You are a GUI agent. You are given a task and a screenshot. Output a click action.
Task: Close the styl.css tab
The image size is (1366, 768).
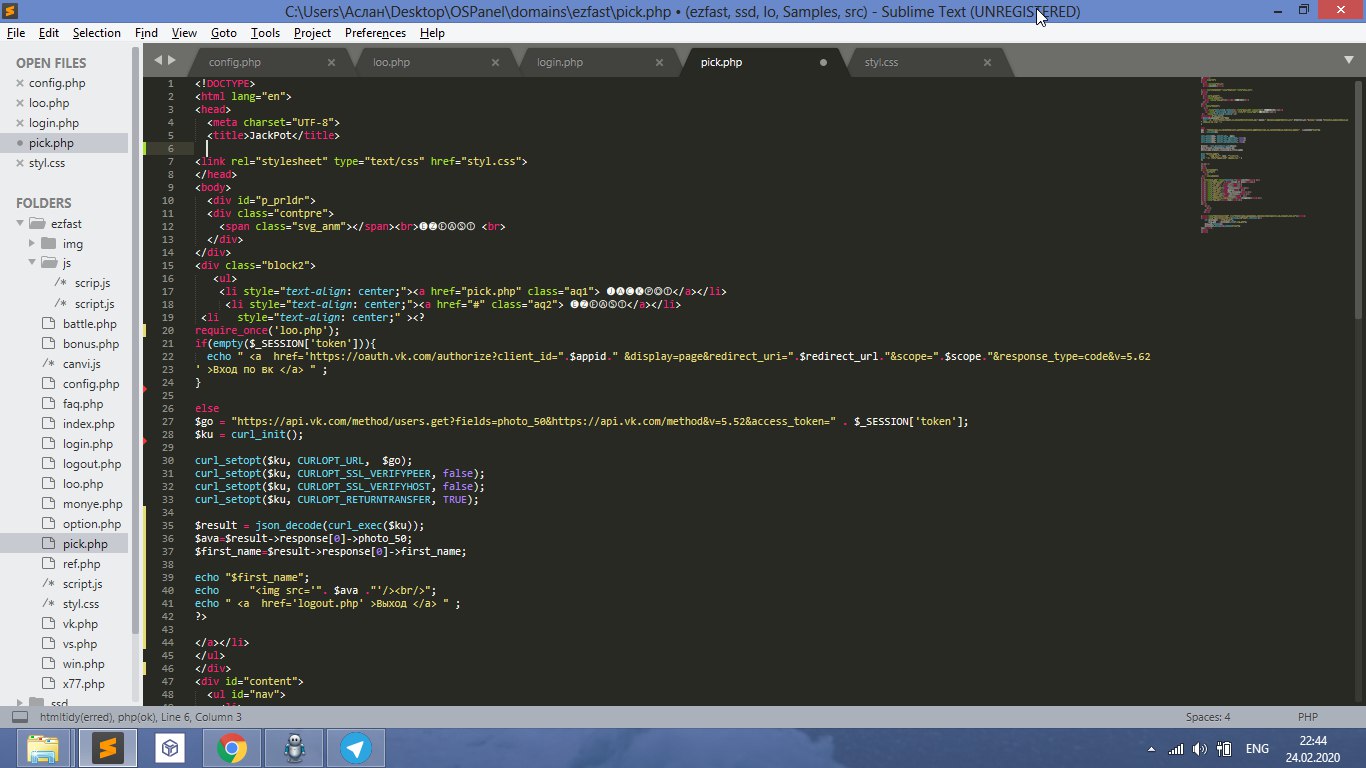click(x=987, y=62)
